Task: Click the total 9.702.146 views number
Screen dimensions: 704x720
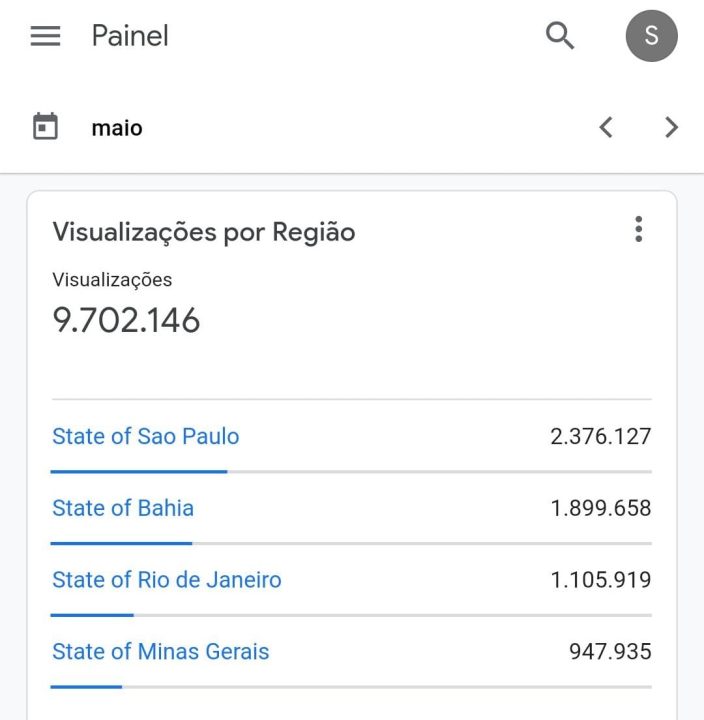Action: 126,320
